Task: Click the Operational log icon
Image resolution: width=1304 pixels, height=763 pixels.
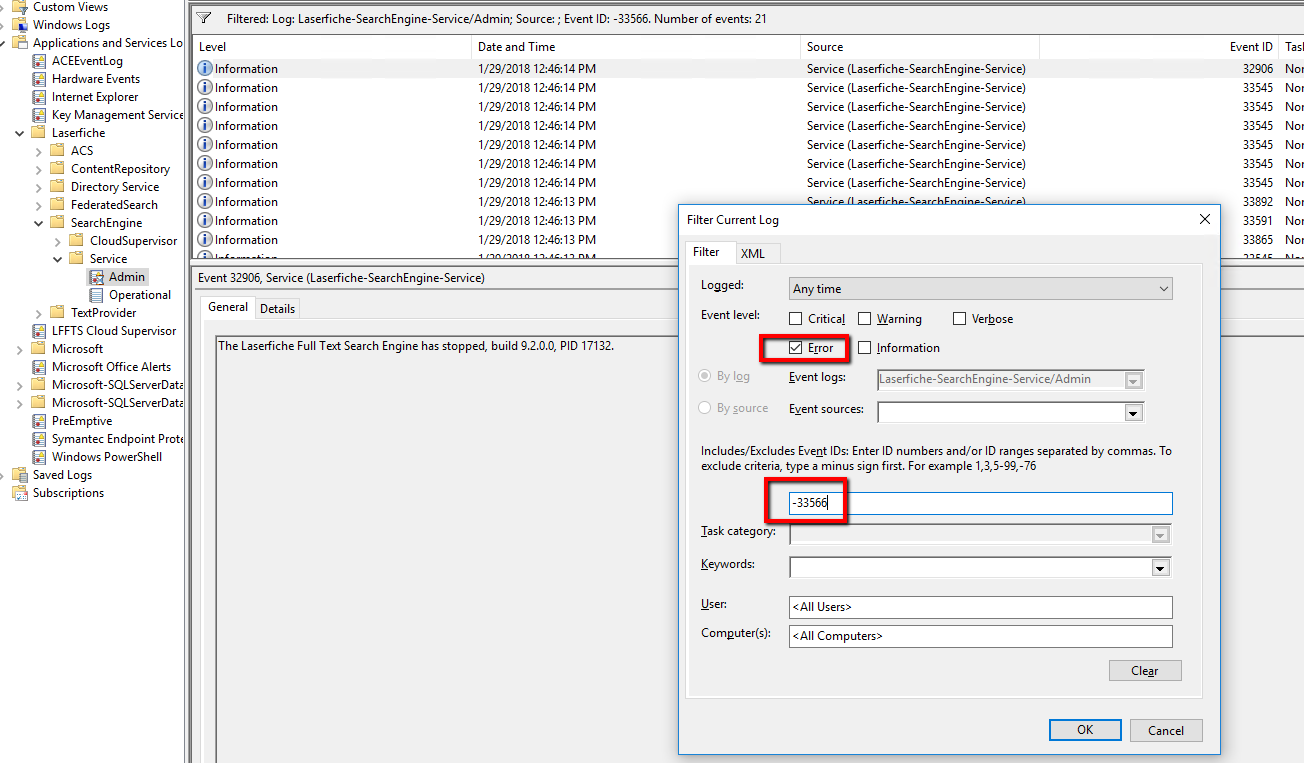Action: click(x=97, y=295)
